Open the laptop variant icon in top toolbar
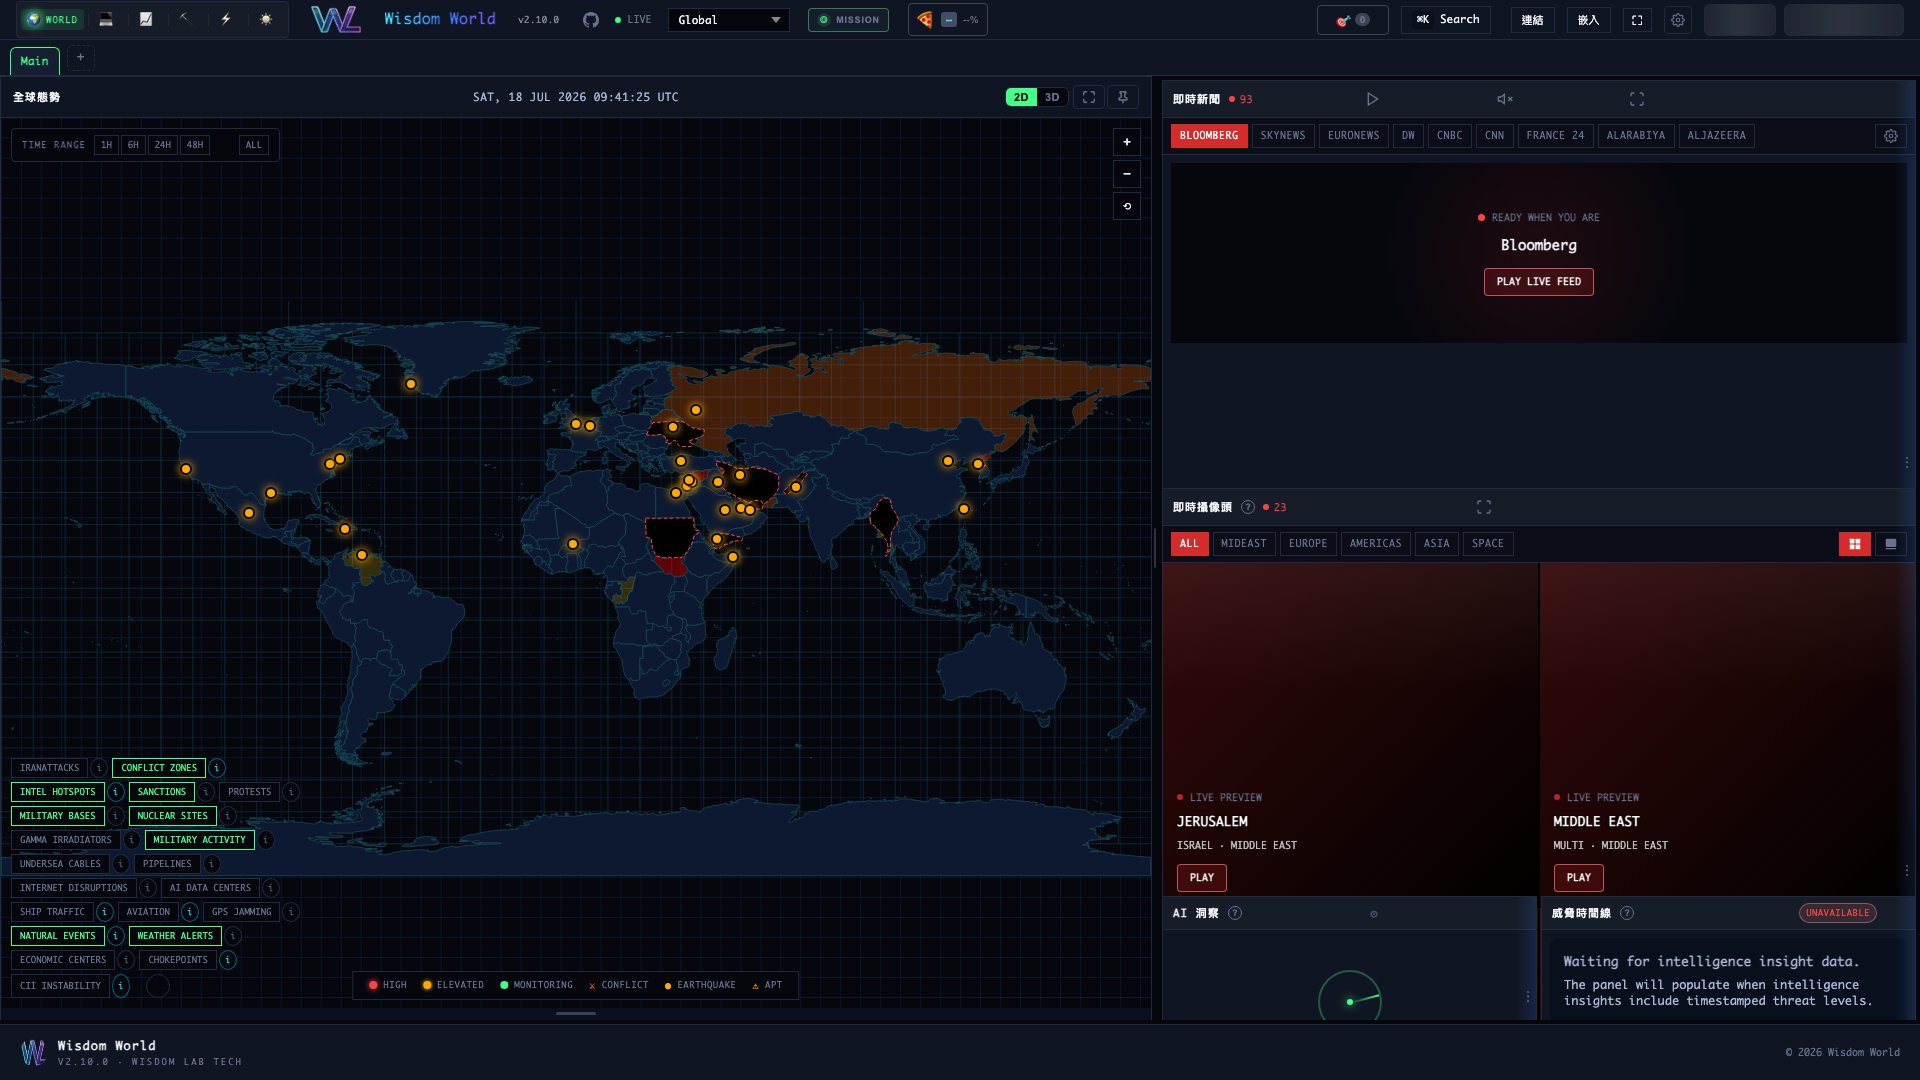1920x1080 pixels. coord(106,20)
